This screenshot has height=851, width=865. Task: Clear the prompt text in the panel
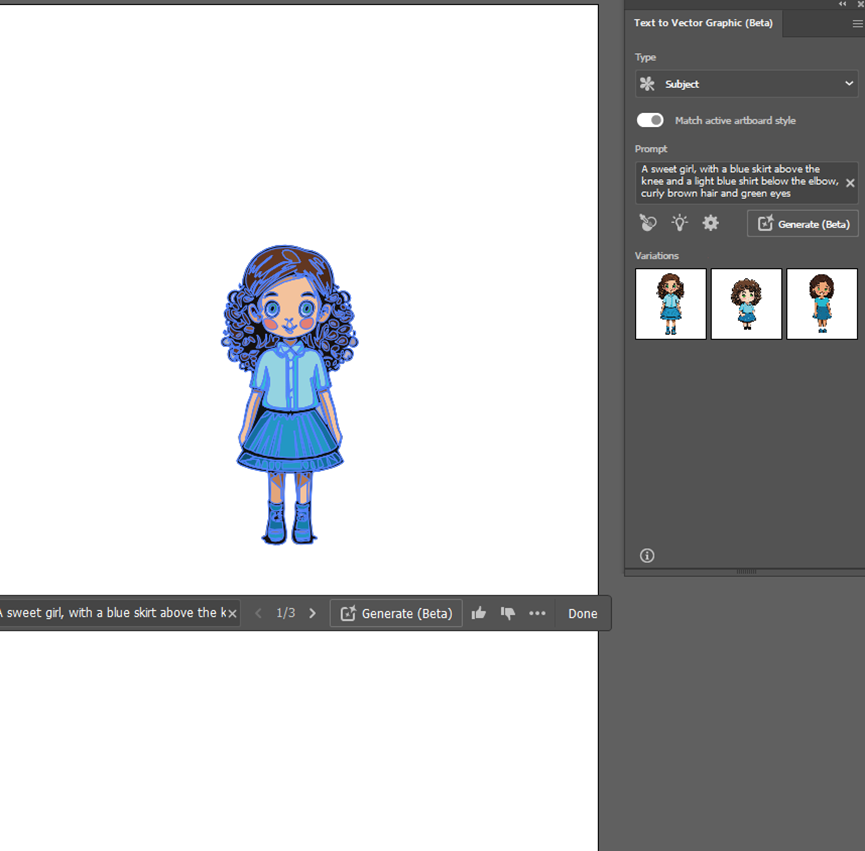pos(850,183)
